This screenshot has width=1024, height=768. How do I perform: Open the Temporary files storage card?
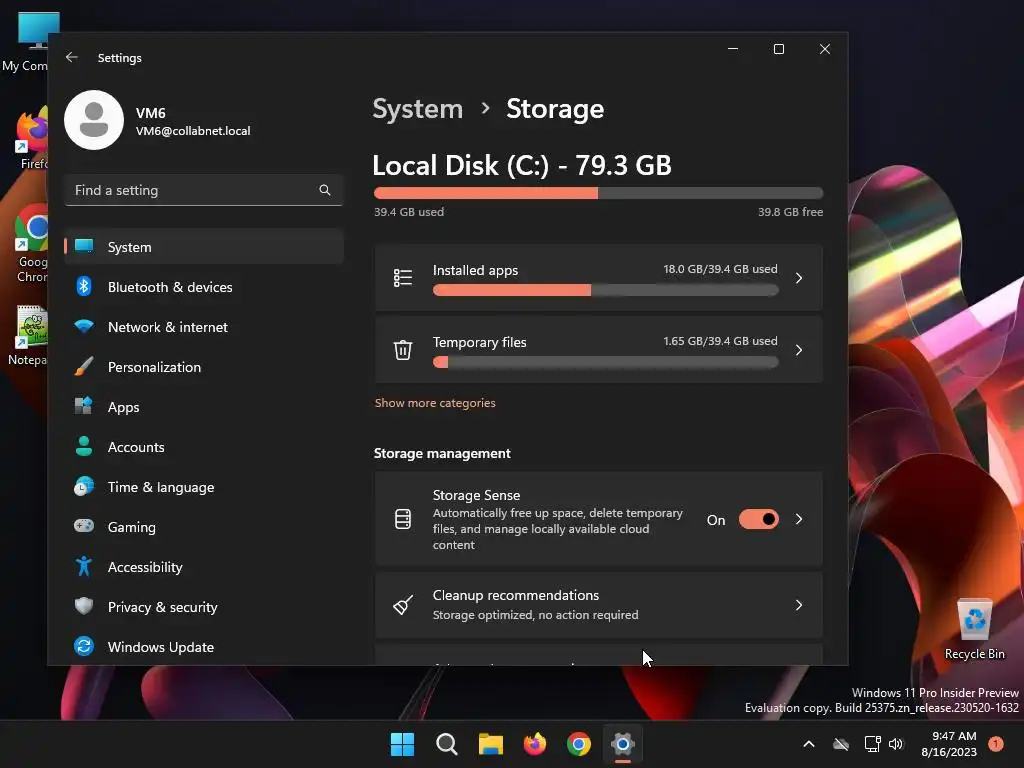pos(598,350)
